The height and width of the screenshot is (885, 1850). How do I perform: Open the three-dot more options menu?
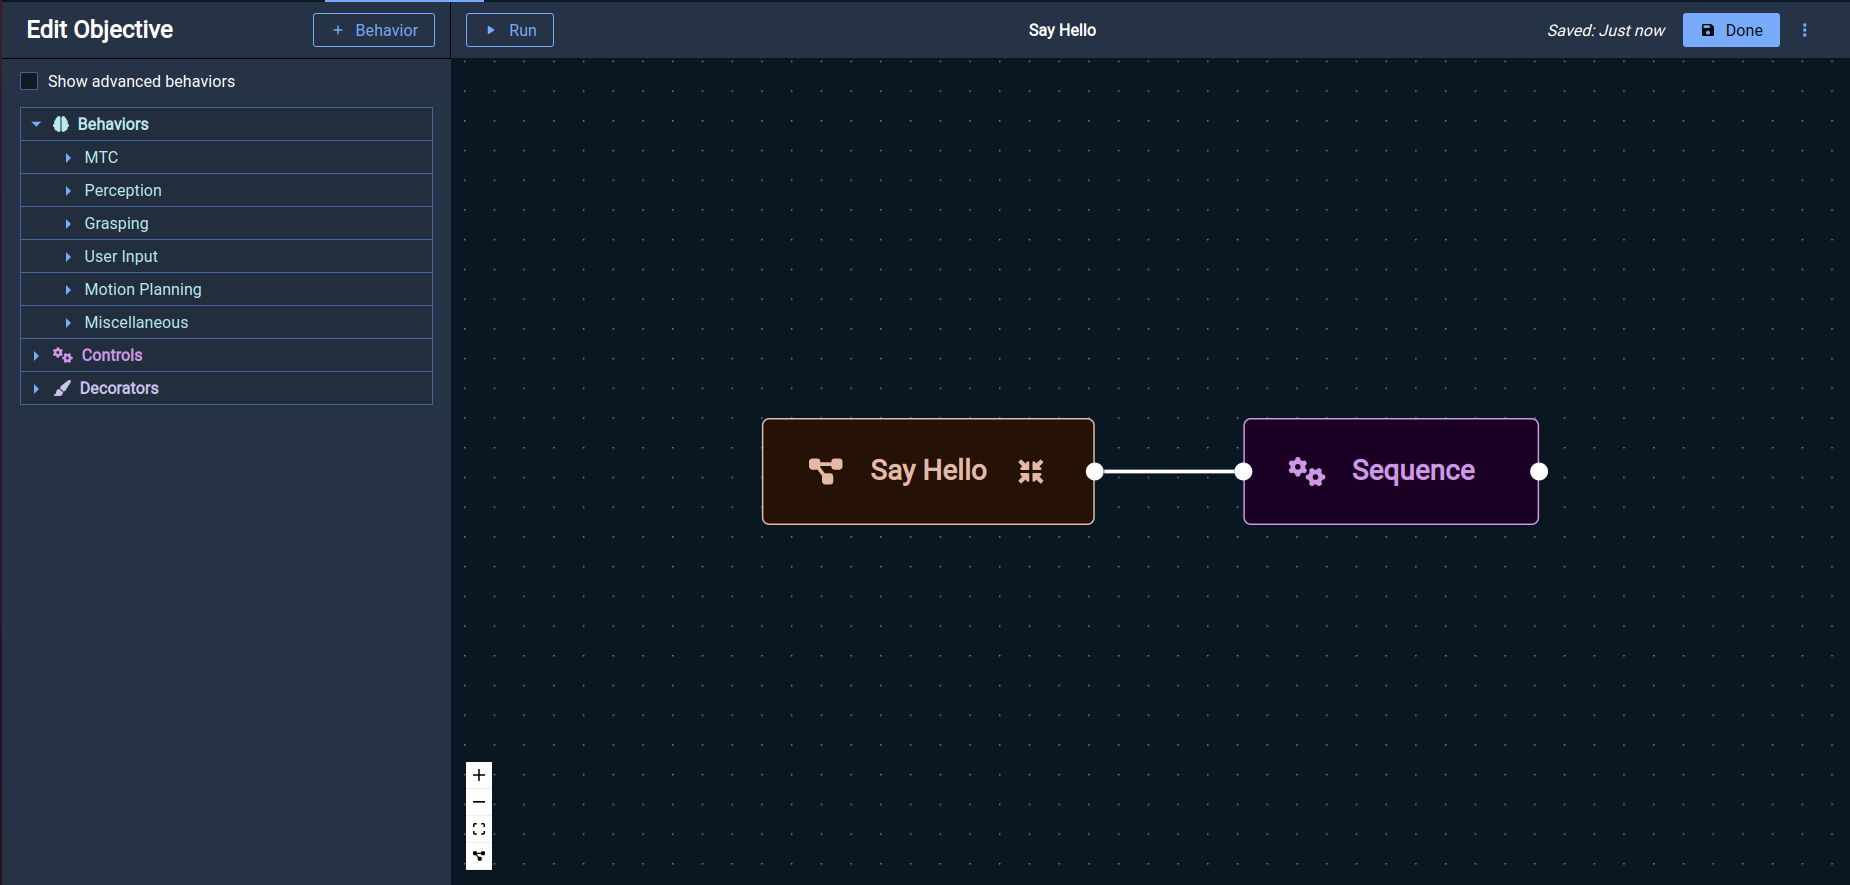coord(1805,30)
